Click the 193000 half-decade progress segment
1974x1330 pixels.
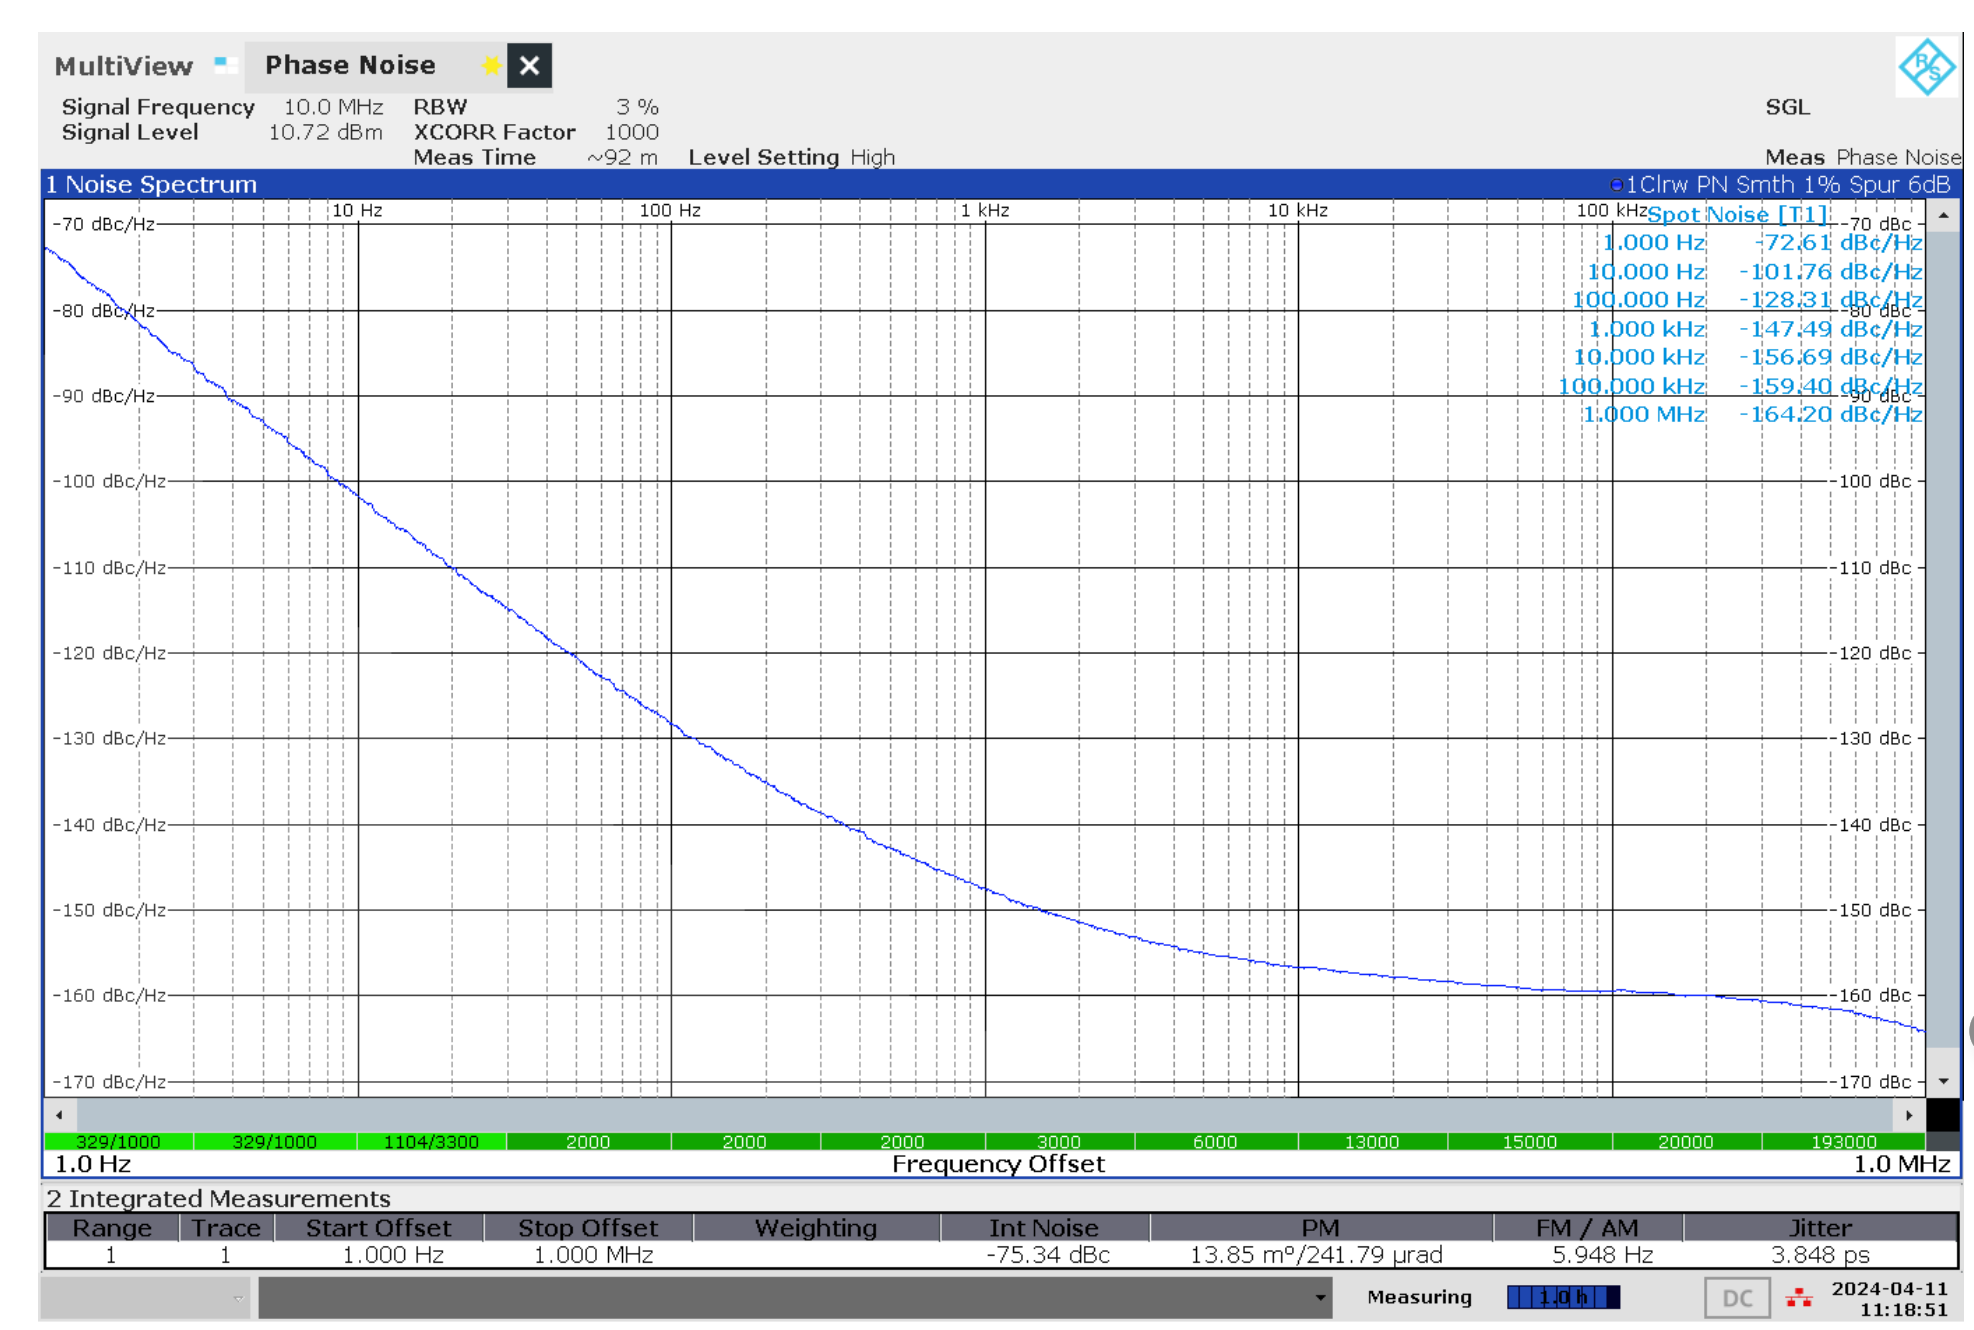1843,1142
